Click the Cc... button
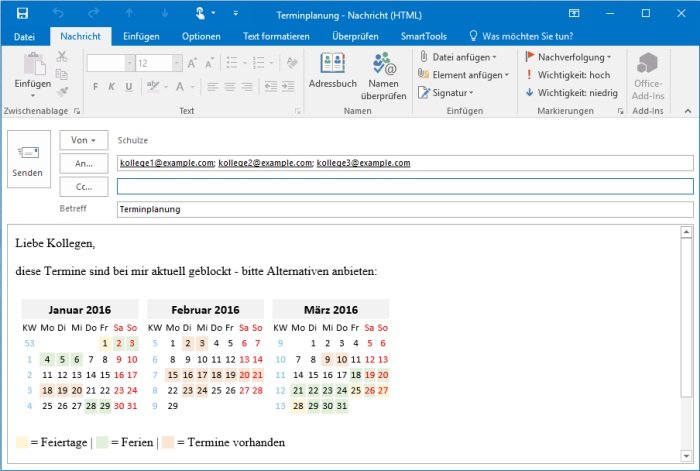 click(x=83, y=187)
